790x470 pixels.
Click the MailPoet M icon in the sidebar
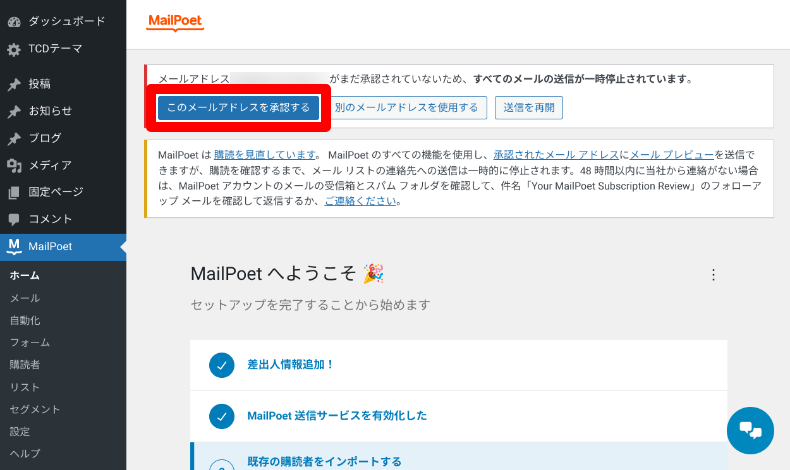(x=14, y=246)
